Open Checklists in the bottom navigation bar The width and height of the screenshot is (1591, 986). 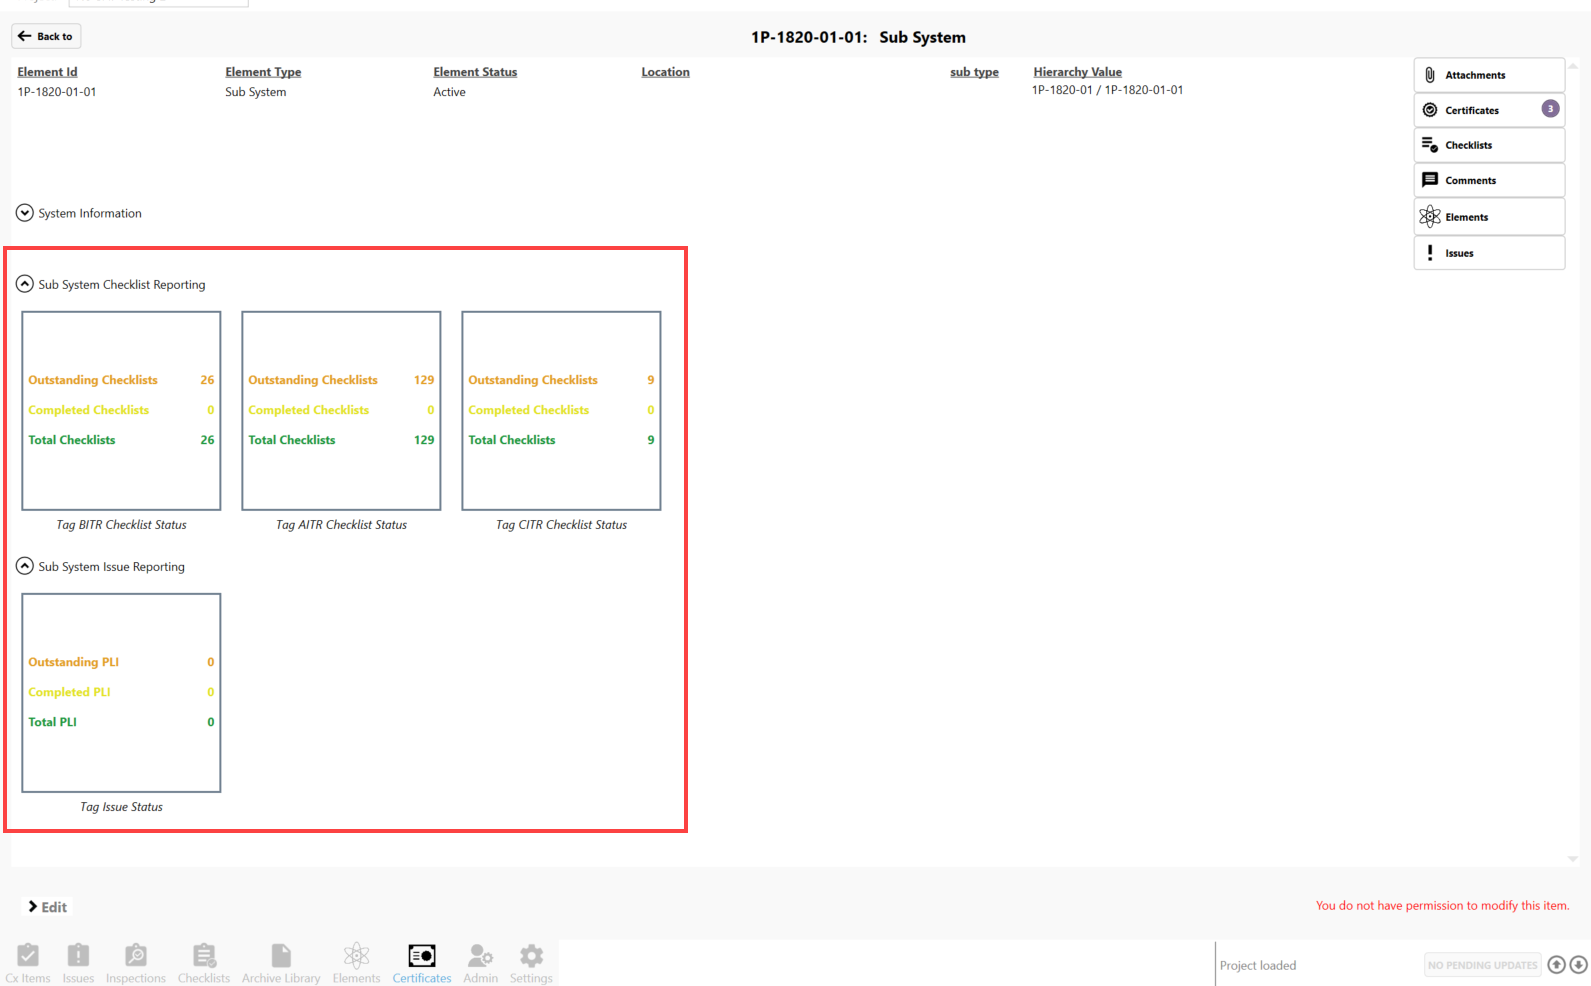point(204,963)
